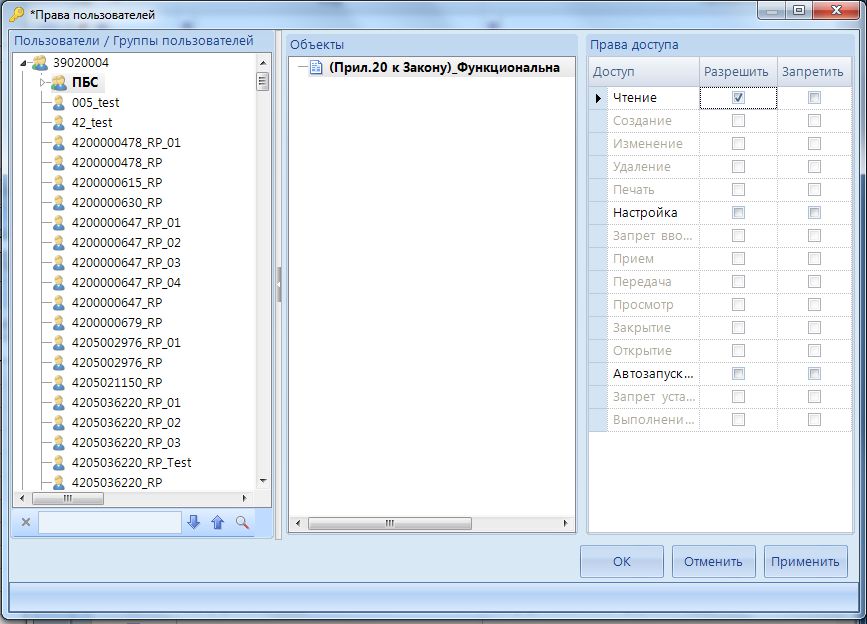Screen dimensions: 867x624
Task: Collapse the 39020004 root node
Action: pyautogui.click(x=23, y=63)
